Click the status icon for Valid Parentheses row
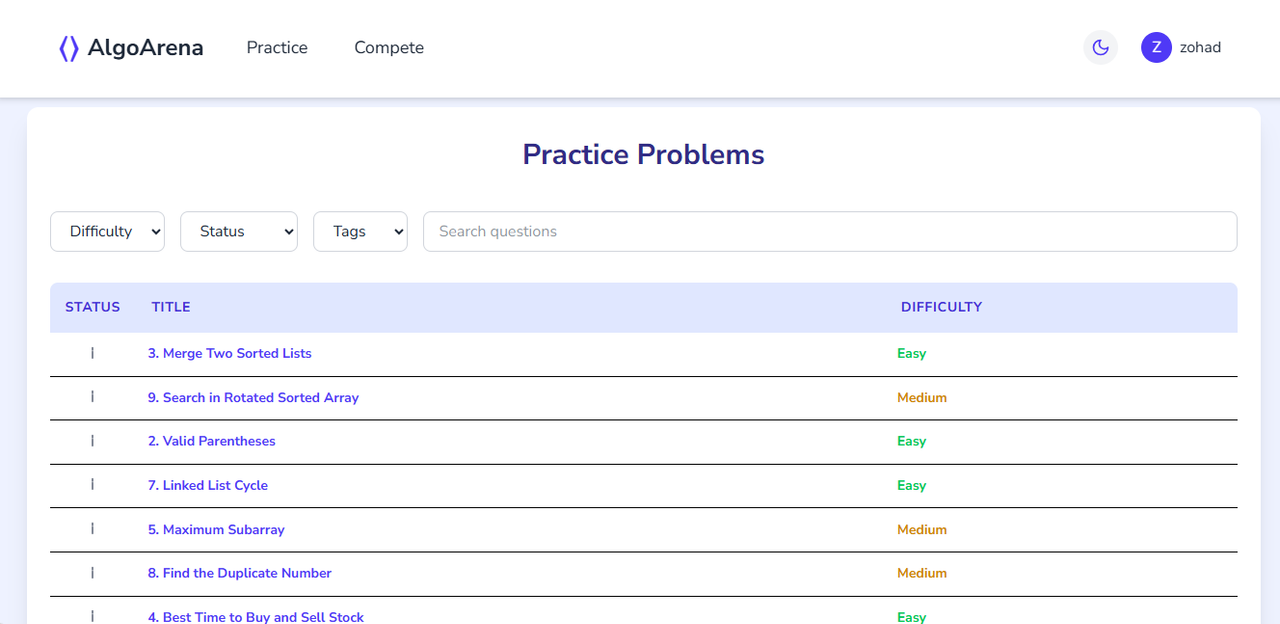This screenshot has height=624, width=1280. click(92, 441)
